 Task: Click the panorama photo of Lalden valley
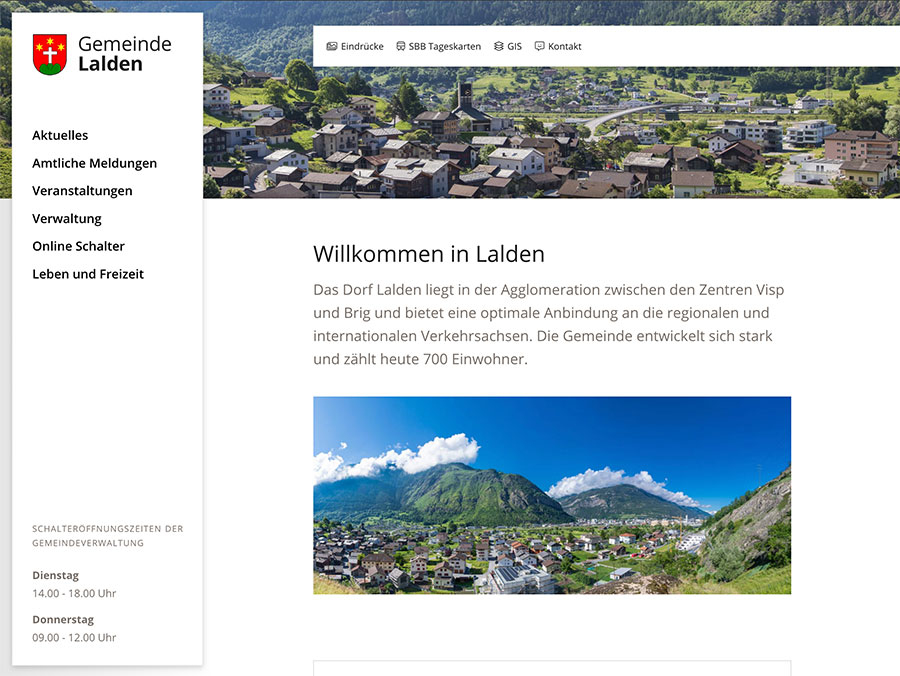click(x=552, y=495)
